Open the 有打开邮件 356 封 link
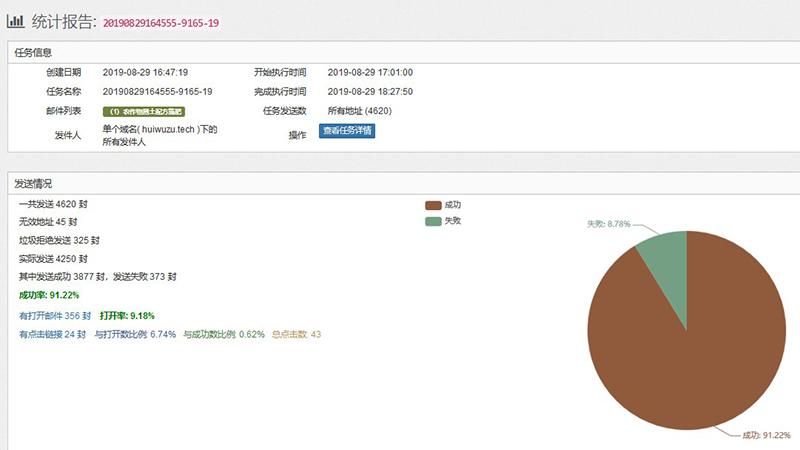The image size is (800, 450). (55, 315)
